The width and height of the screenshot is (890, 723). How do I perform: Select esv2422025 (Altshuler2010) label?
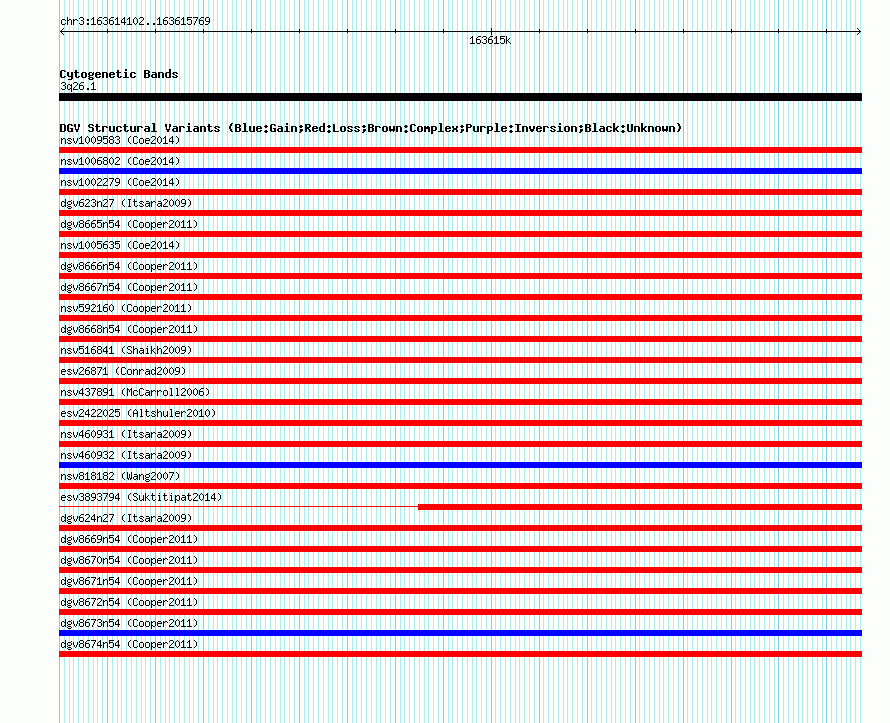pyautogui.click(x=138, y=413)
